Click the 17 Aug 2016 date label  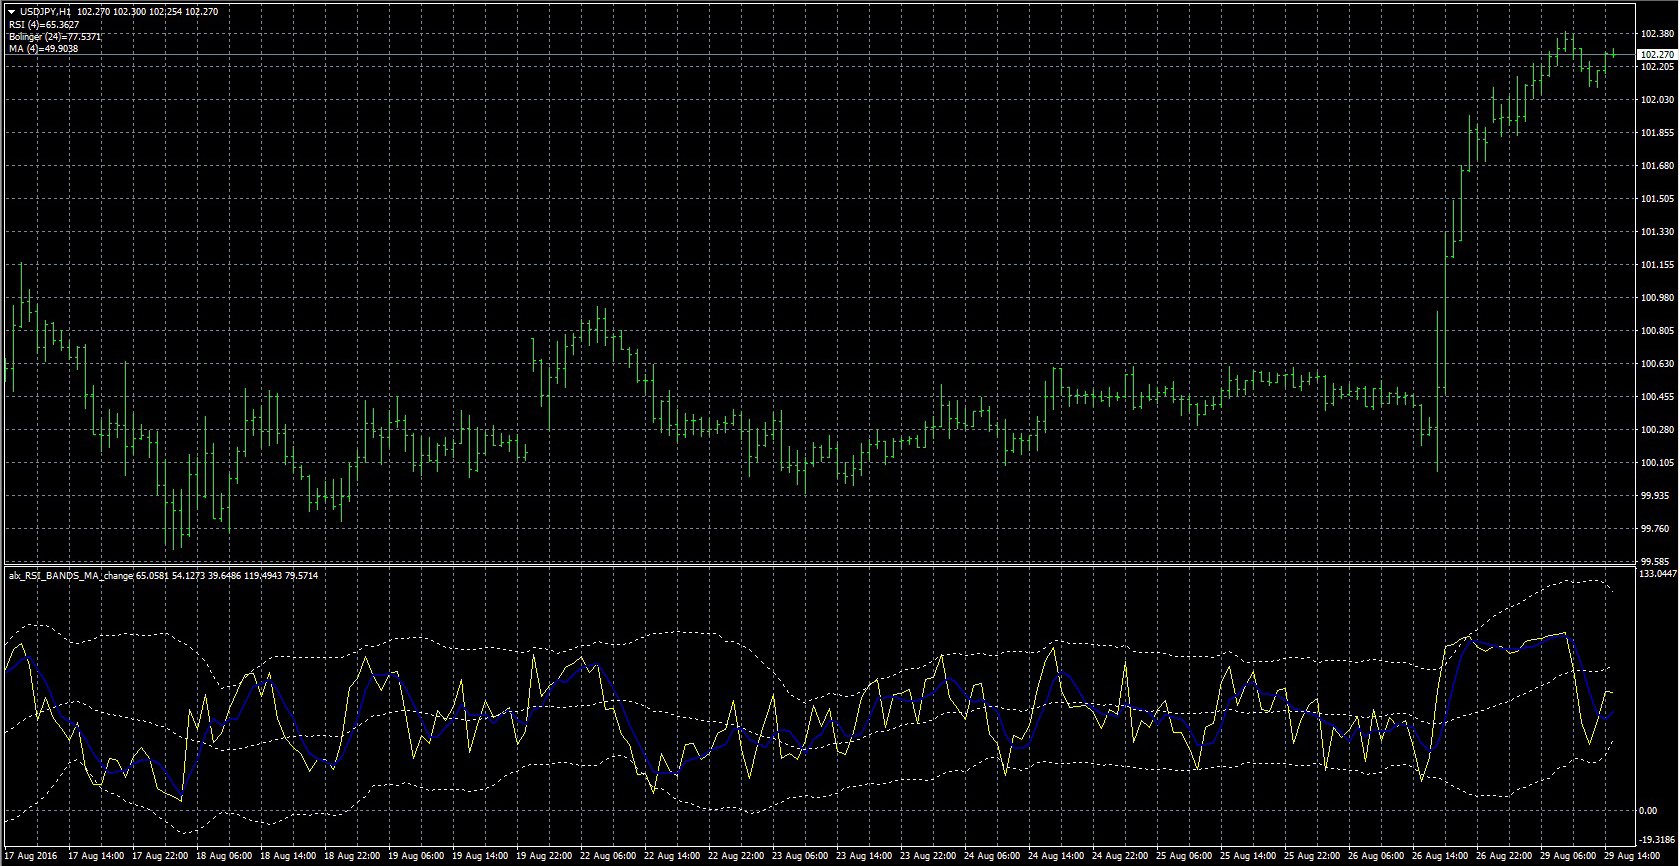(x=33, y=857)
